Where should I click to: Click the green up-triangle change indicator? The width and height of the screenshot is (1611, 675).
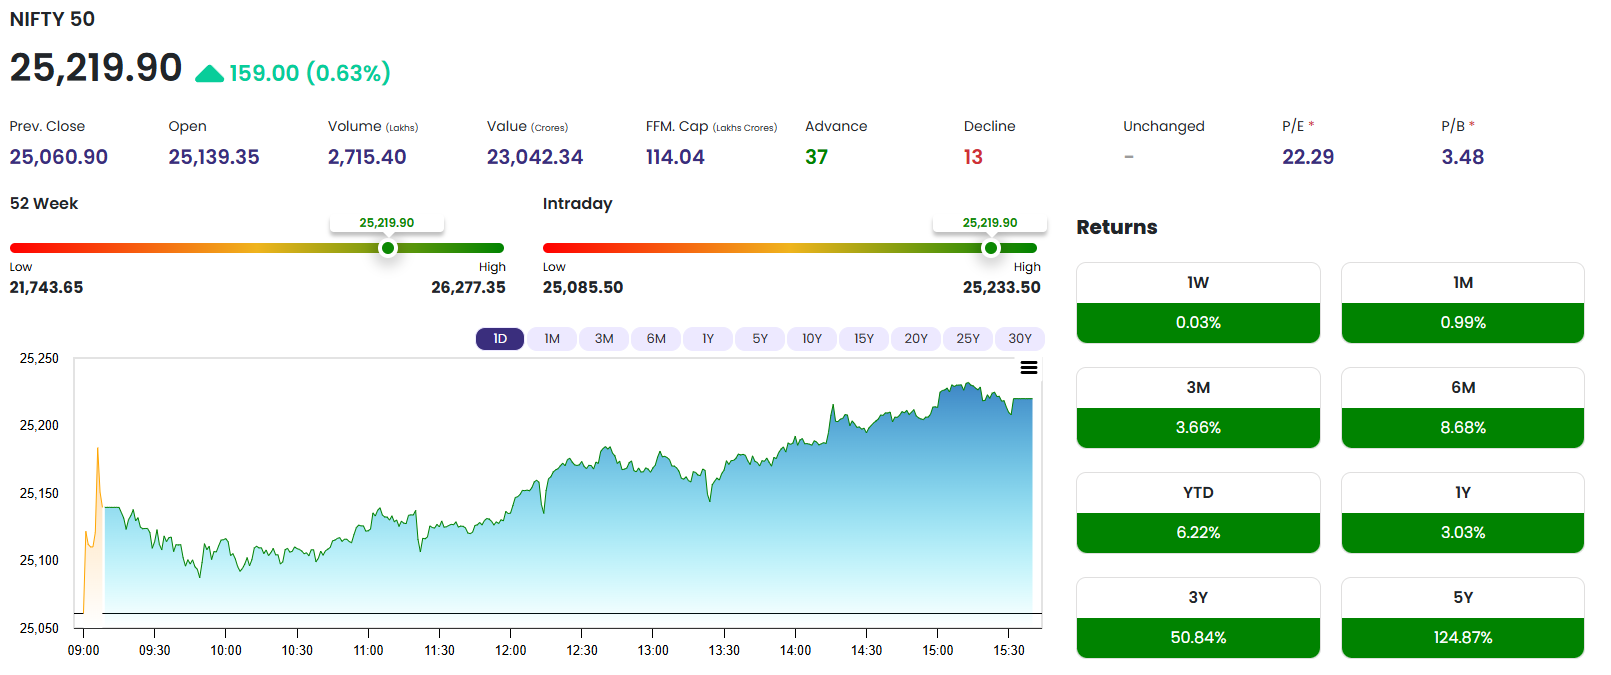209,73
